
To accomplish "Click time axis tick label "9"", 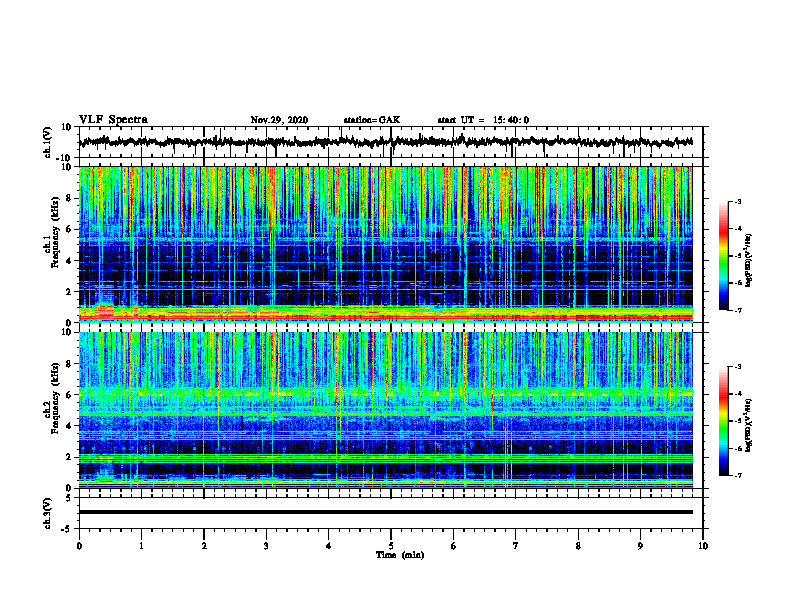I will click(640, 546).
